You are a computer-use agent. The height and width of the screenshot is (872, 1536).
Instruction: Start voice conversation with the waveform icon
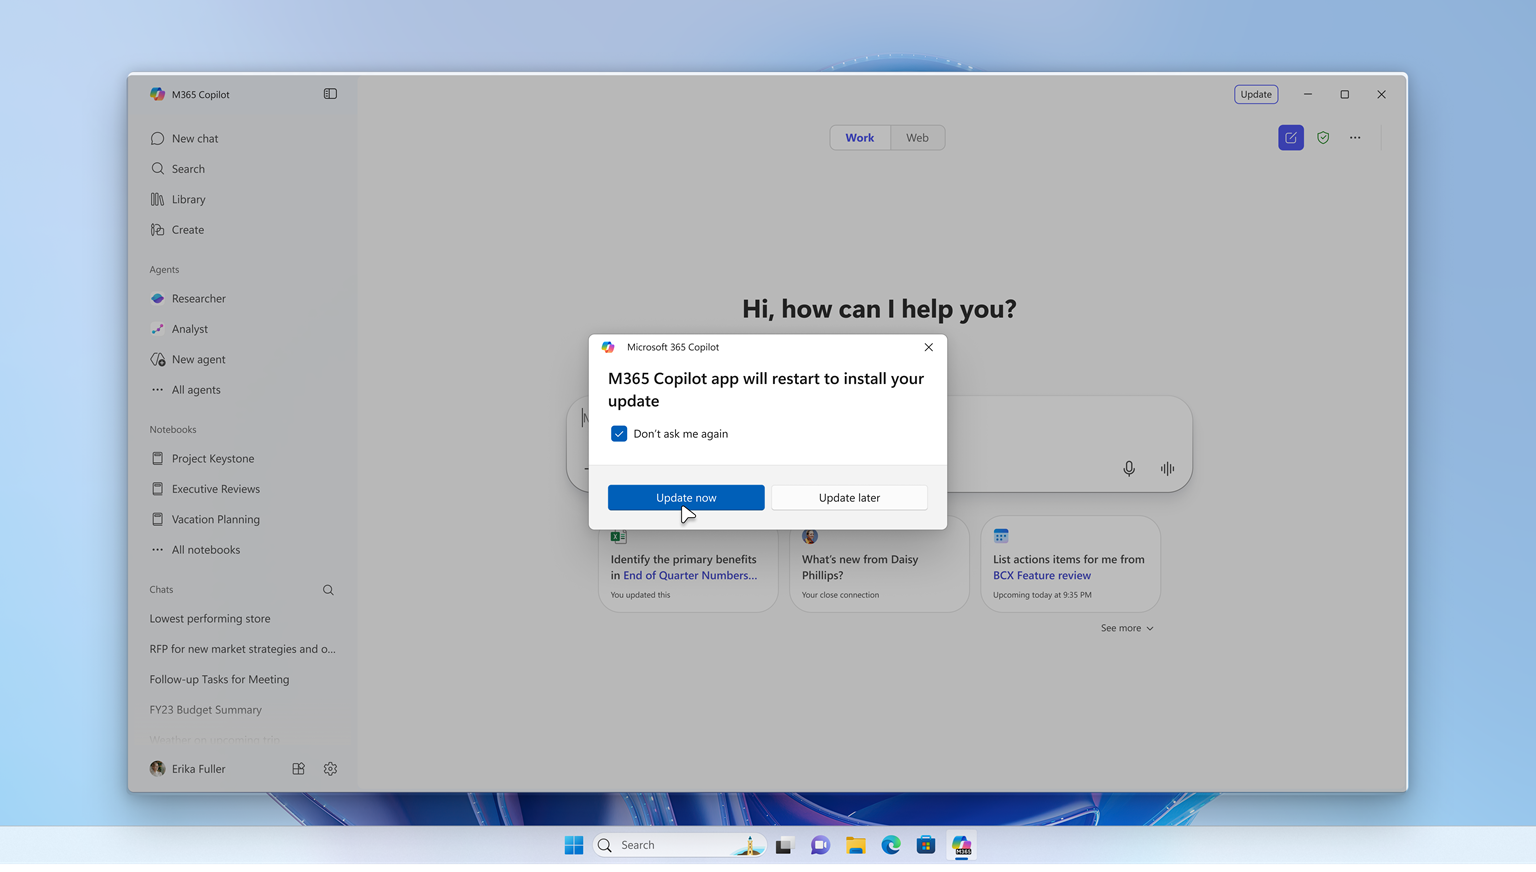click(x=1166, y=468)
